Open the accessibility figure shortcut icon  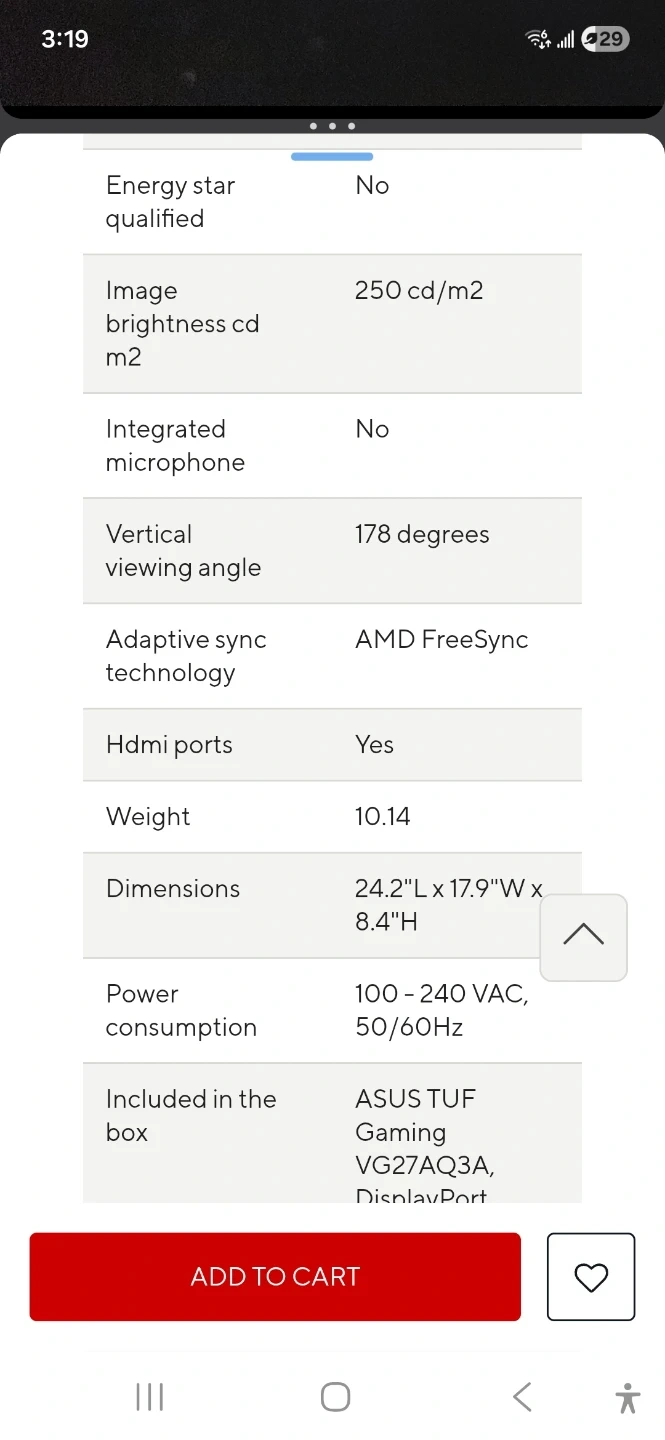(x=628, y=1397)
